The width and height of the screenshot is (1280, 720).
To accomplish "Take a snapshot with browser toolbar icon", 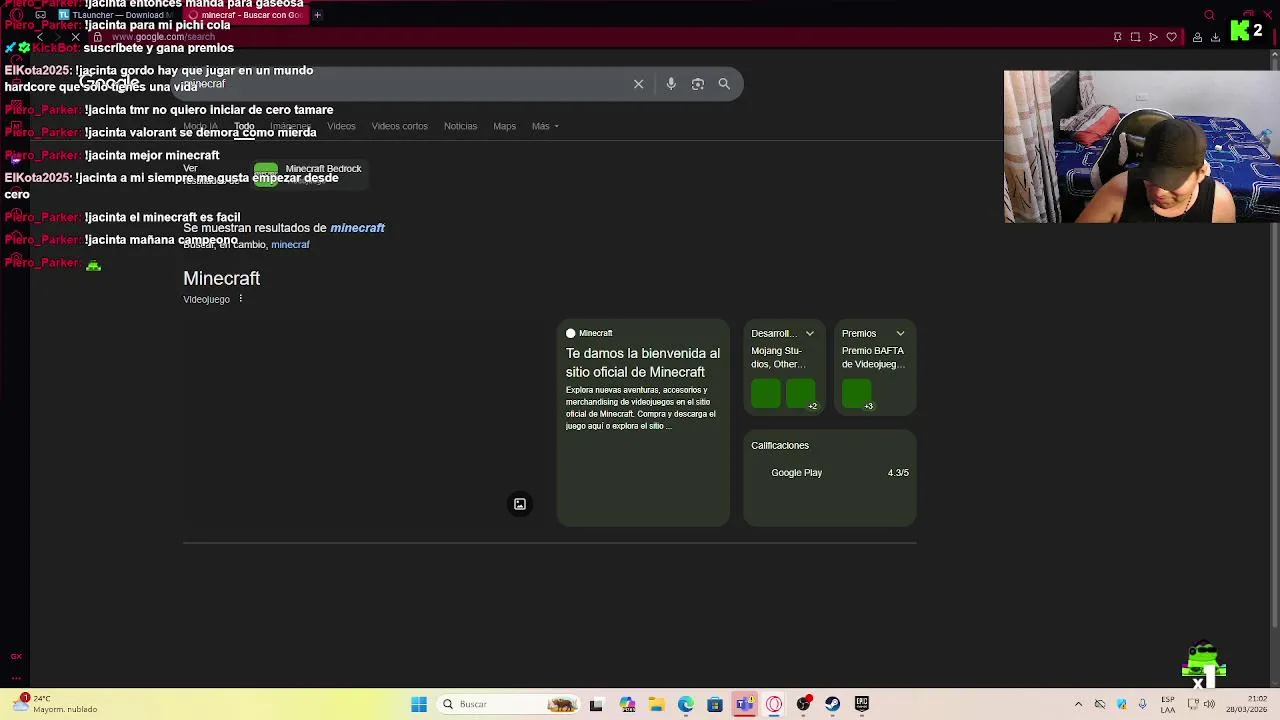I will [x=1135, y=37].
